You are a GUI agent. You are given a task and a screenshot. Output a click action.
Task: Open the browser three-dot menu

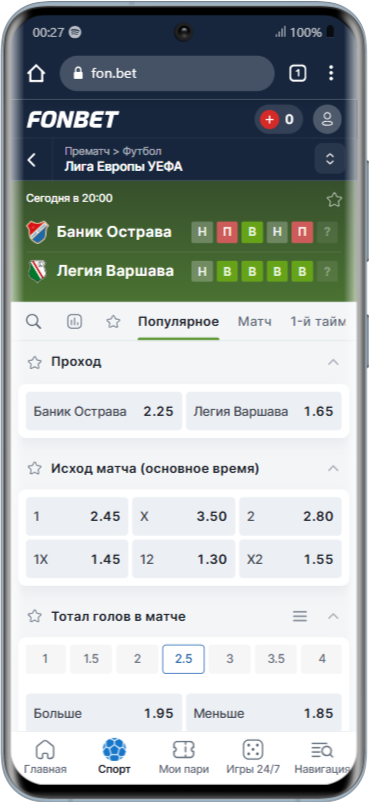(331, 73)
